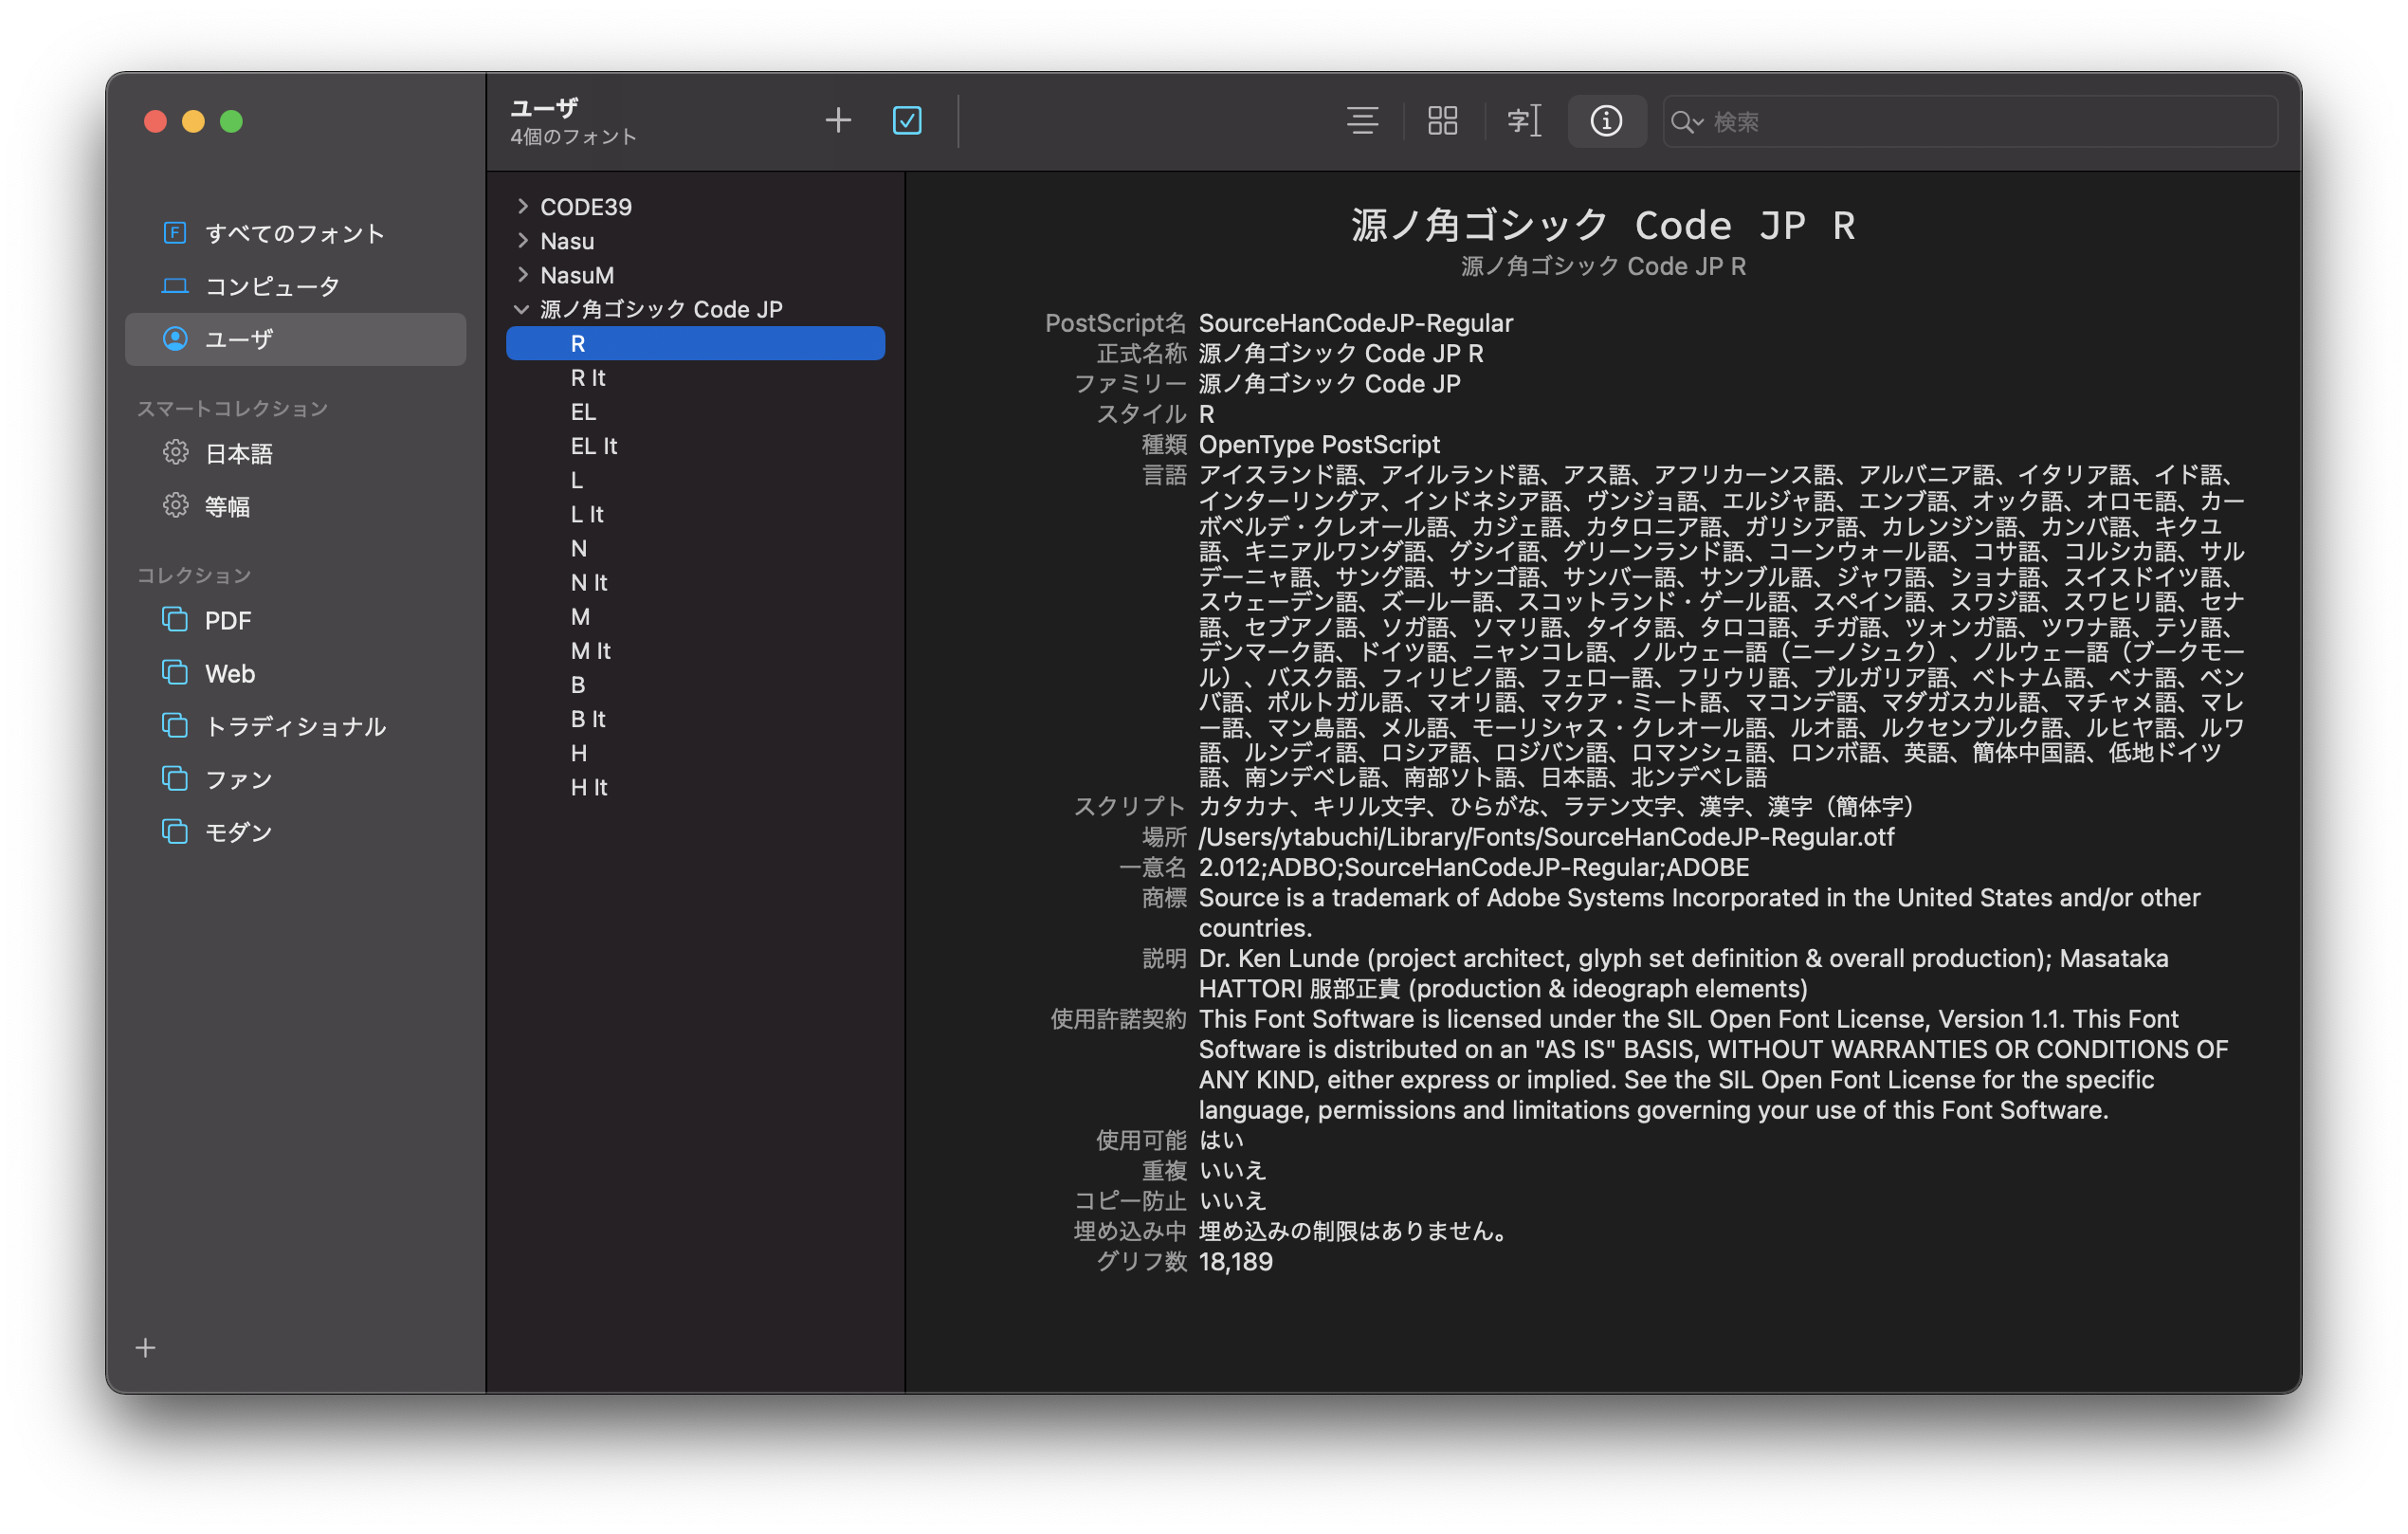Click the font file path text
Image resolution: width=2408 pixels, height=1534 pixels.
coord(1546,836)
